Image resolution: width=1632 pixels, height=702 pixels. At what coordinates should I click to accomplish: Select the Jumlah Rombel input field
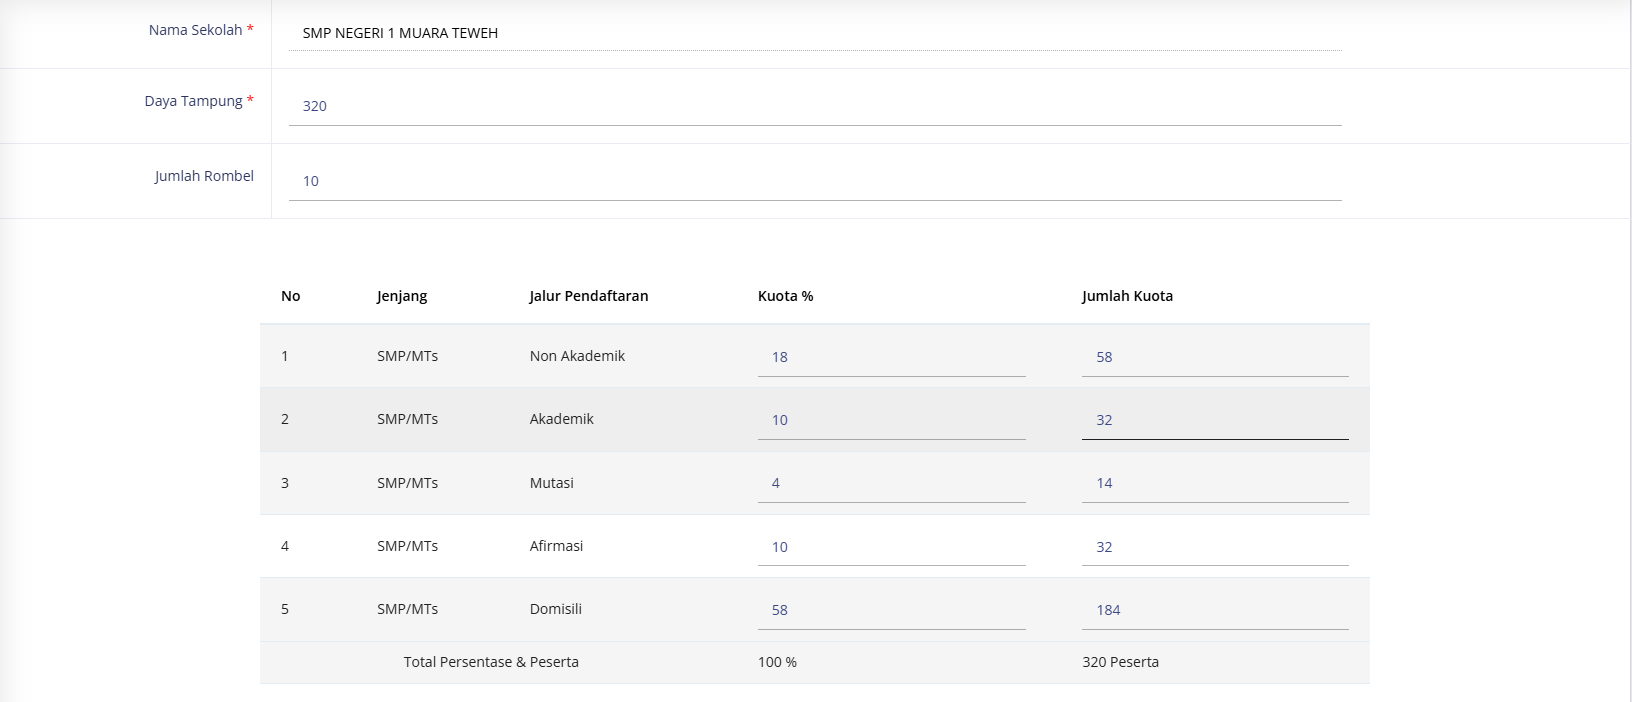tap(814, 181)
